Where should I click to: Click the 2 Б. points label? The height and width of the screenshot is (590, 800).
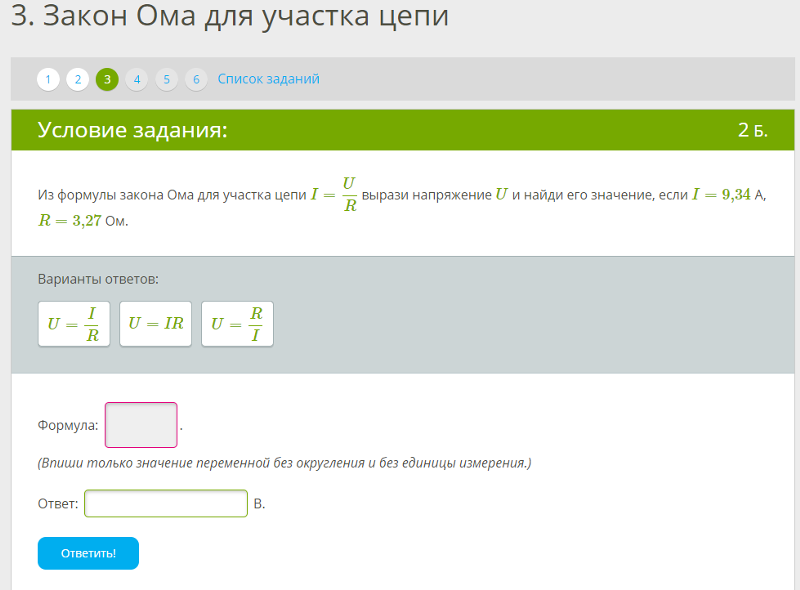pyautogui.click(x=752, y=130)
